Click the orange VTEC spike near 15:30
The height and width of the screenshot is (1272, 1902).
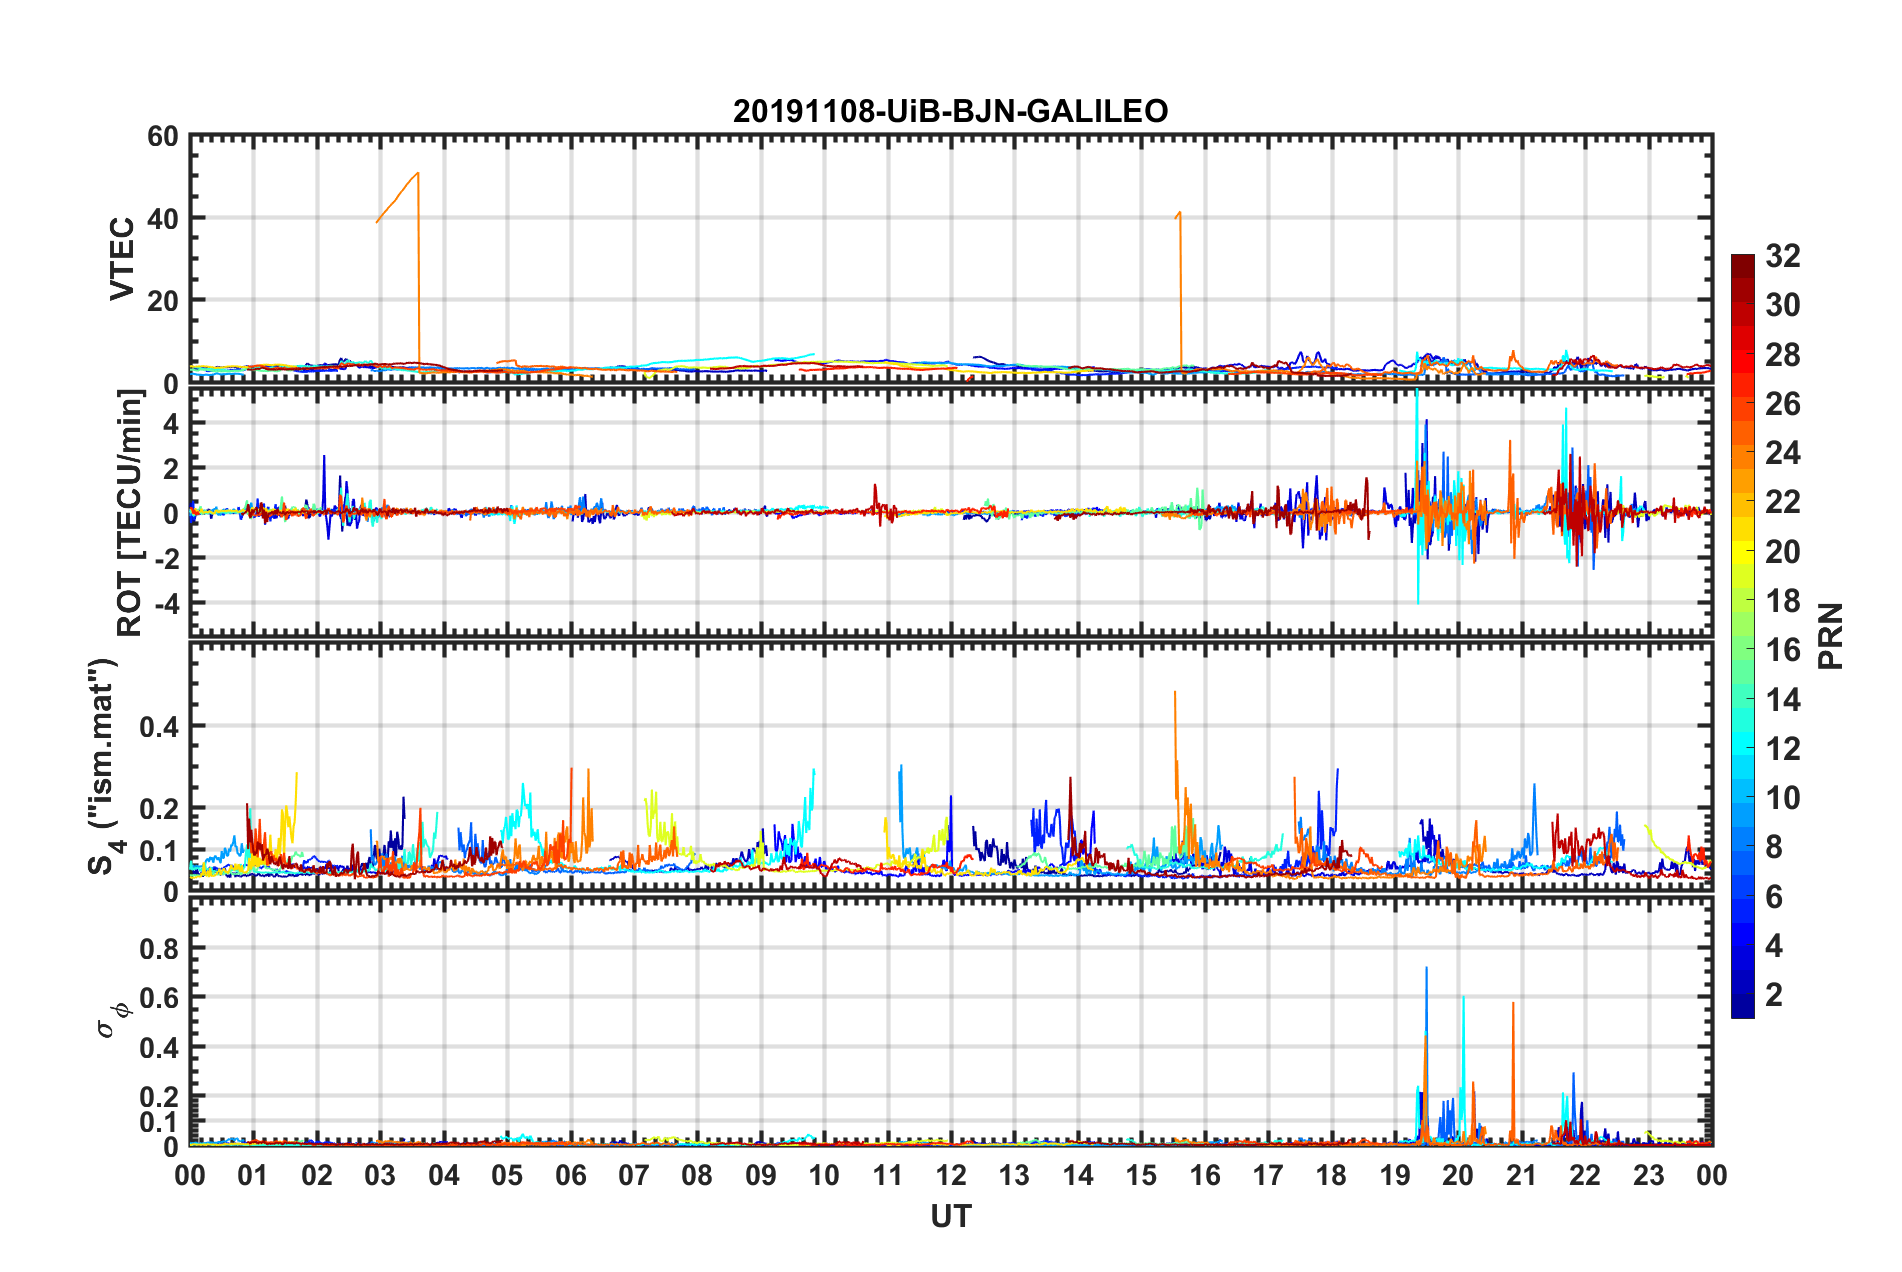[x=1180, y=212]
